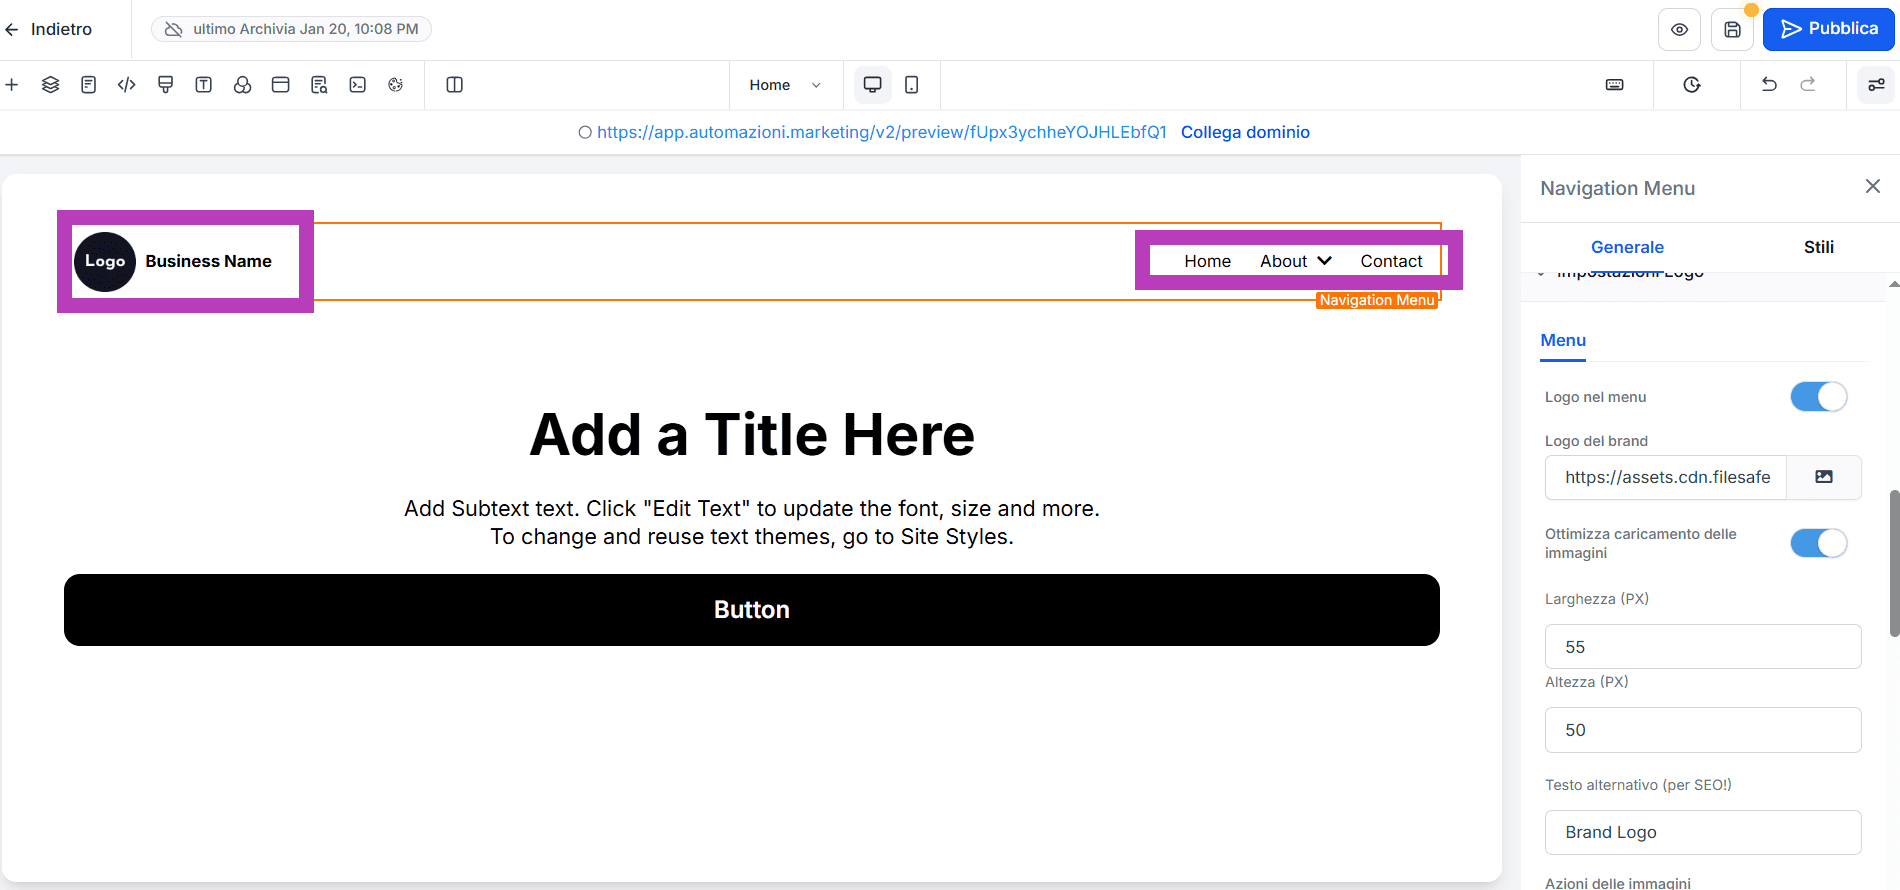Click the round Logo image

coord(105,261)
